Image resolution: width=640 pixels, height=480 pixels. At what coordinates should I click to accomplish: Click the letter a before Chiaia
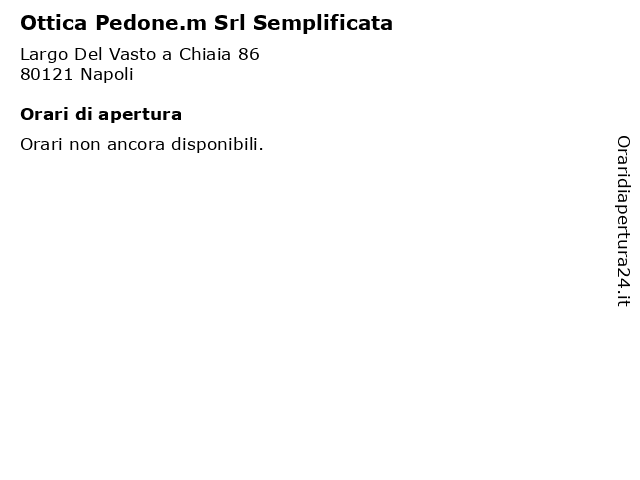click(167, 56)
